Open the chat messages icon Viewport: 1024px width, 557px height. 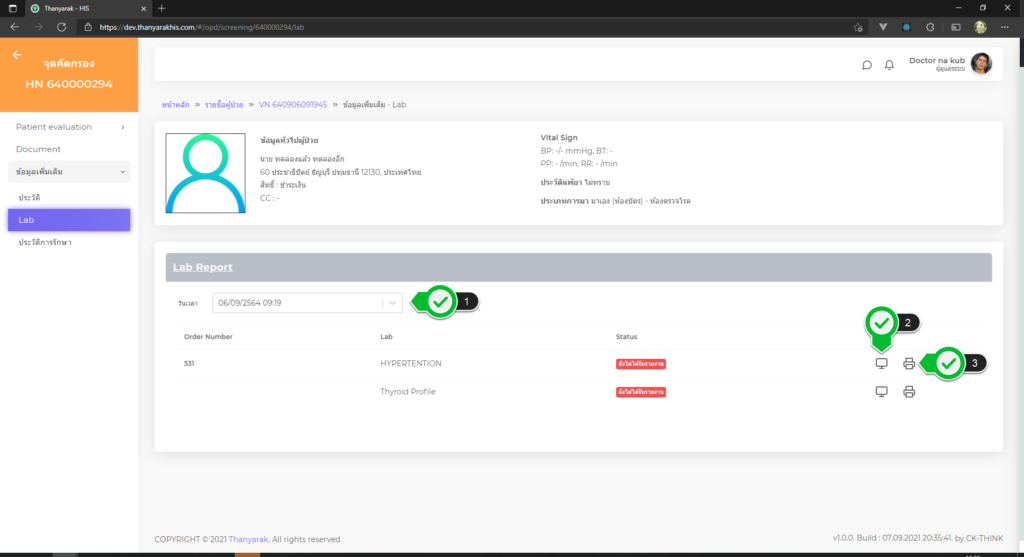tap(867, 65)
